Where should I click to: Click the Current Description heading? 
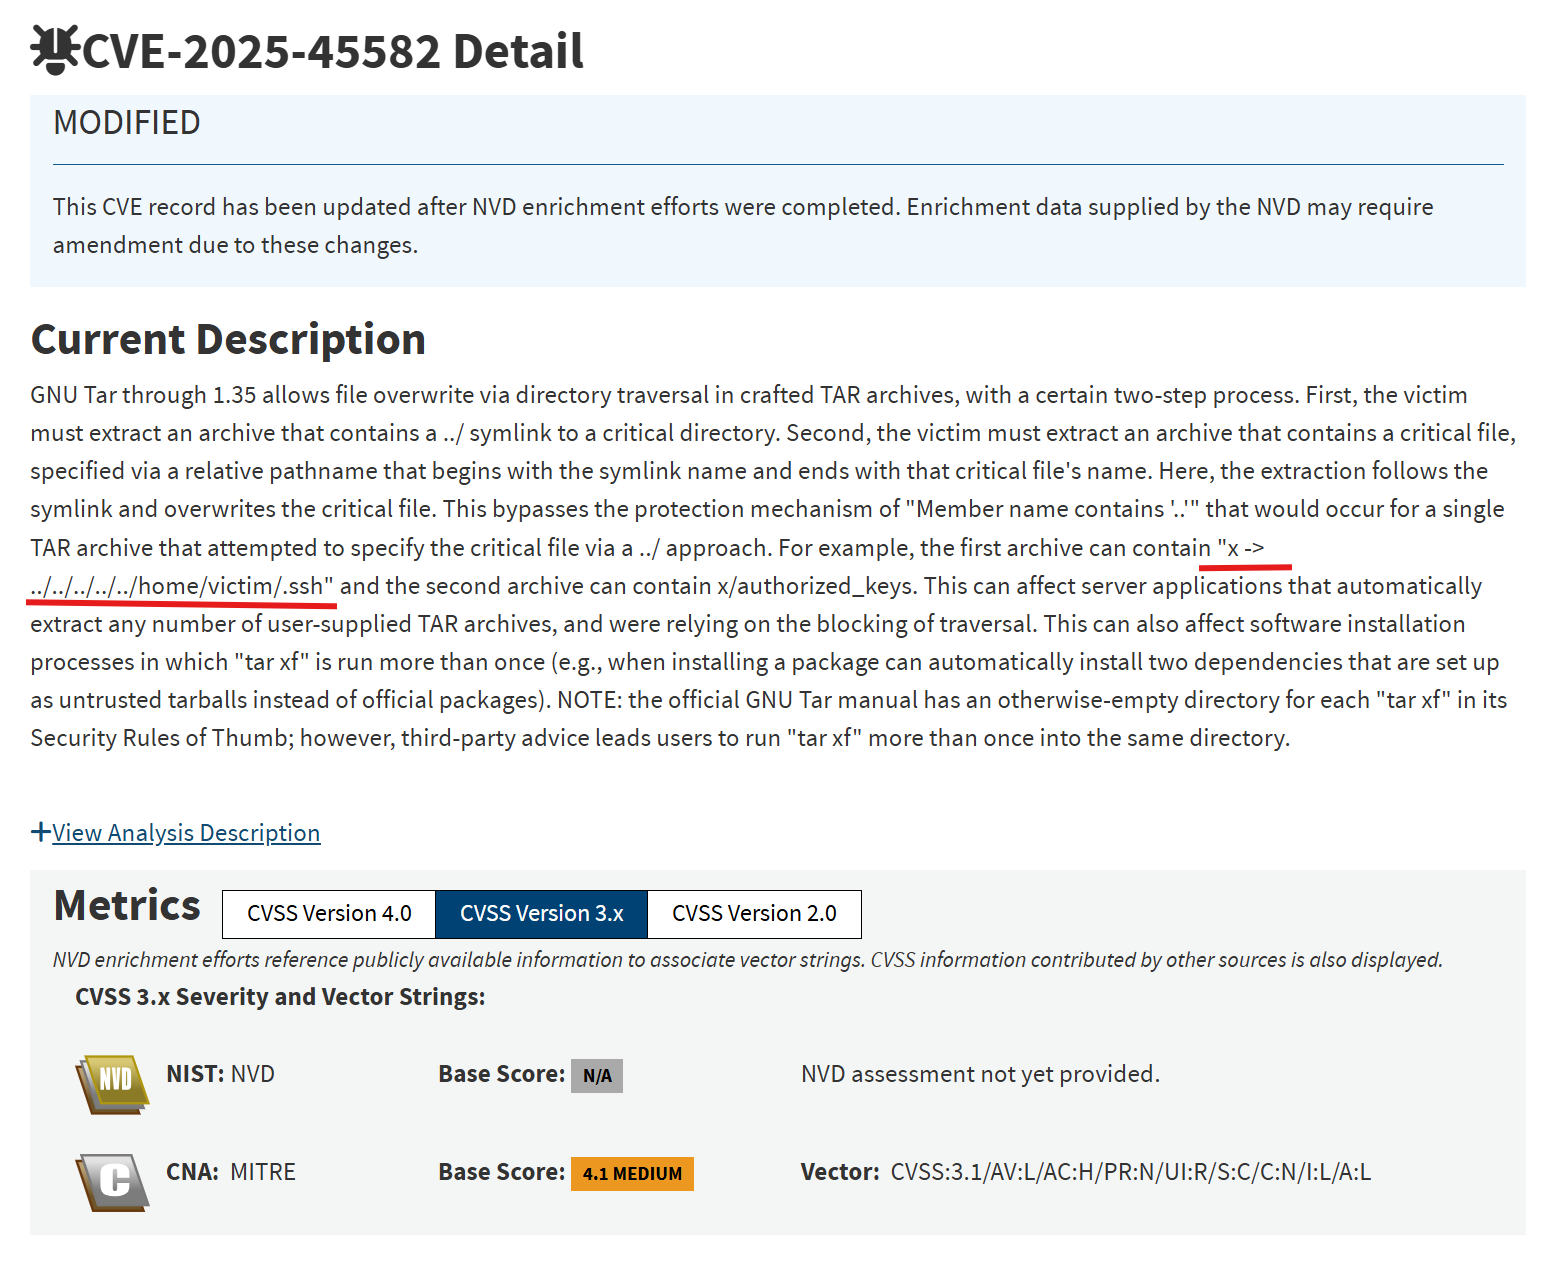pos(228,340)
